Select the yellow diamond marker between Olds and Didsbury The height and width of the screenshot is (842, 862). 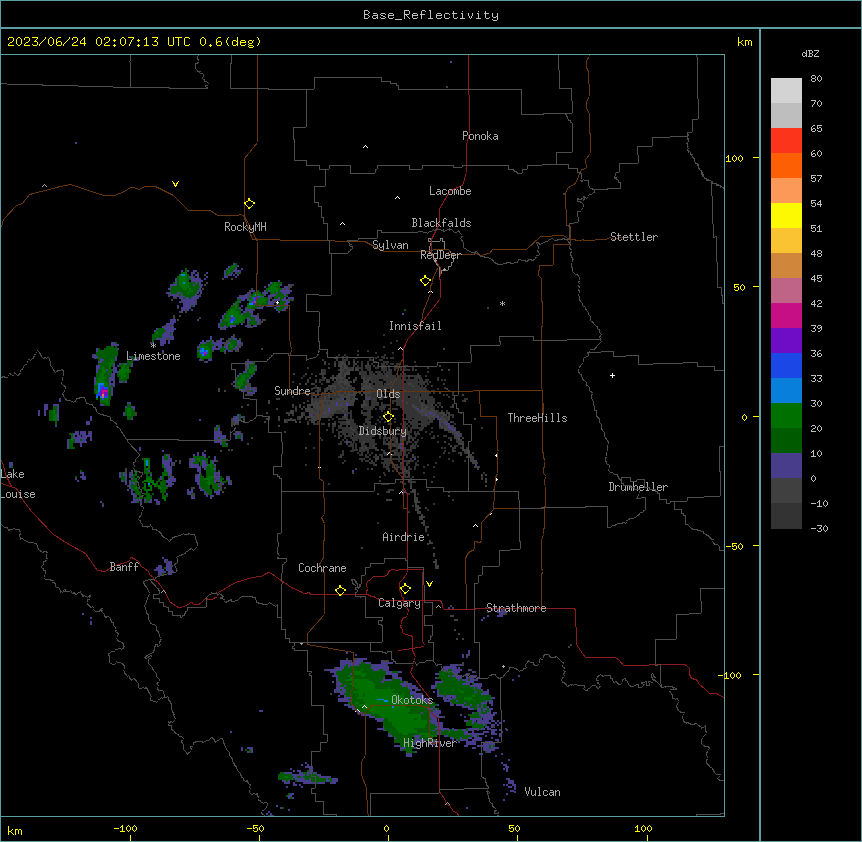point(388,417)
